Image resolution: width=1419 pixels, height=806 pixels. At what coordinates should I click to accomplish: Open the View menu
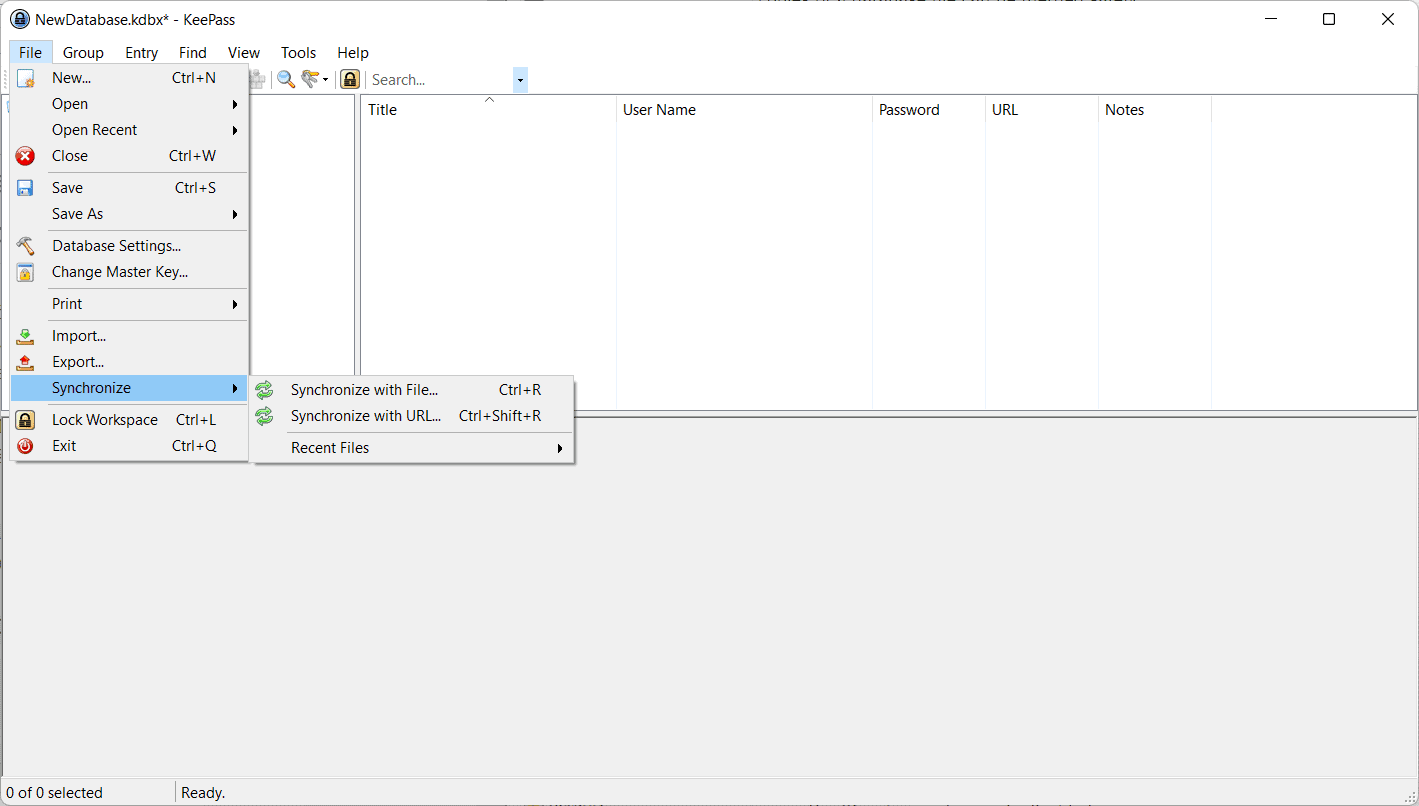pyautogui.click(x=244, y=53)
